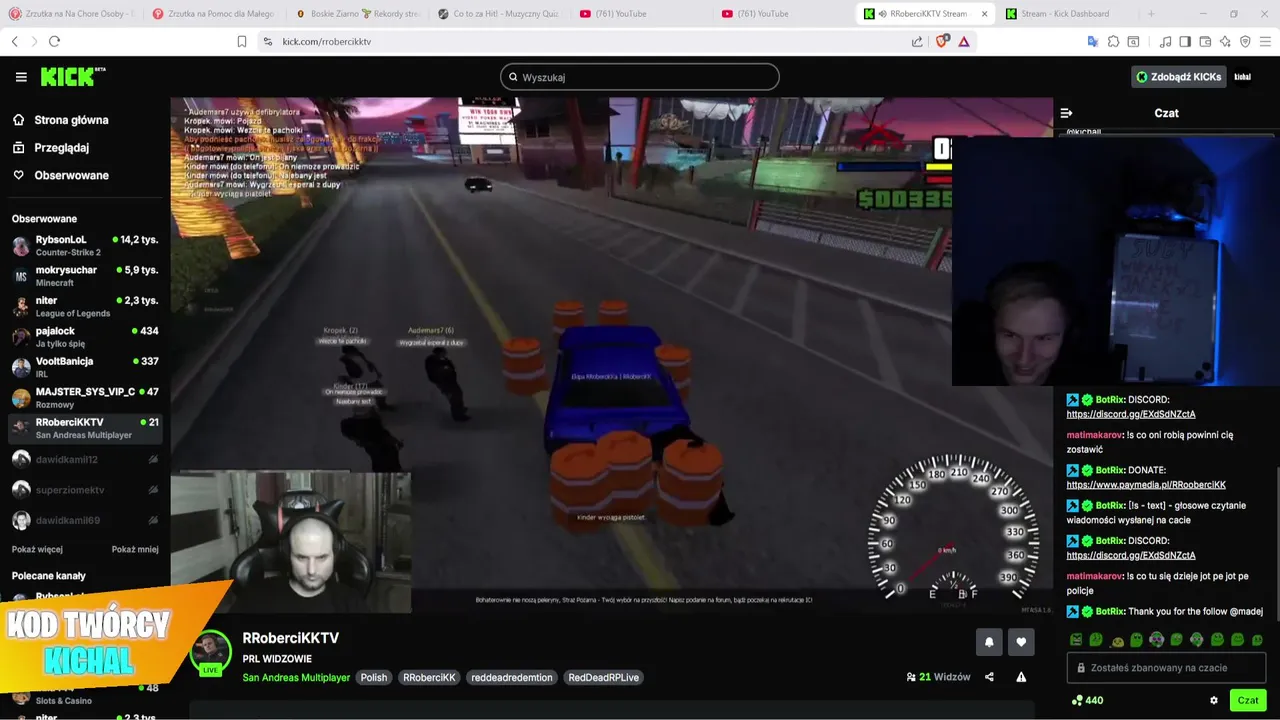Reload the browser page

pos(54,41)
